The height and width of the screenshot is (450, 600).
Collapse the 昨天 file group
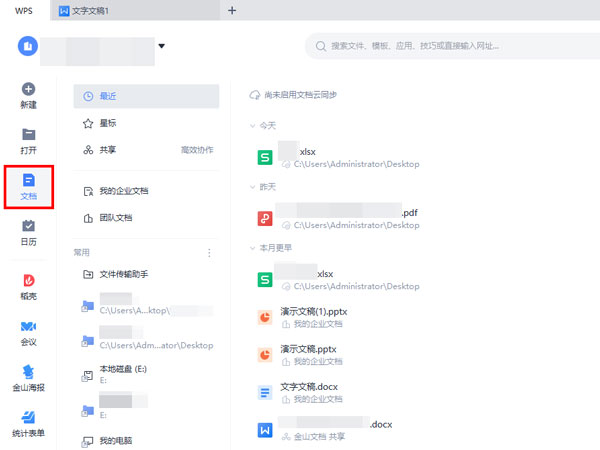pyautogui.click(x=254, y=186)
